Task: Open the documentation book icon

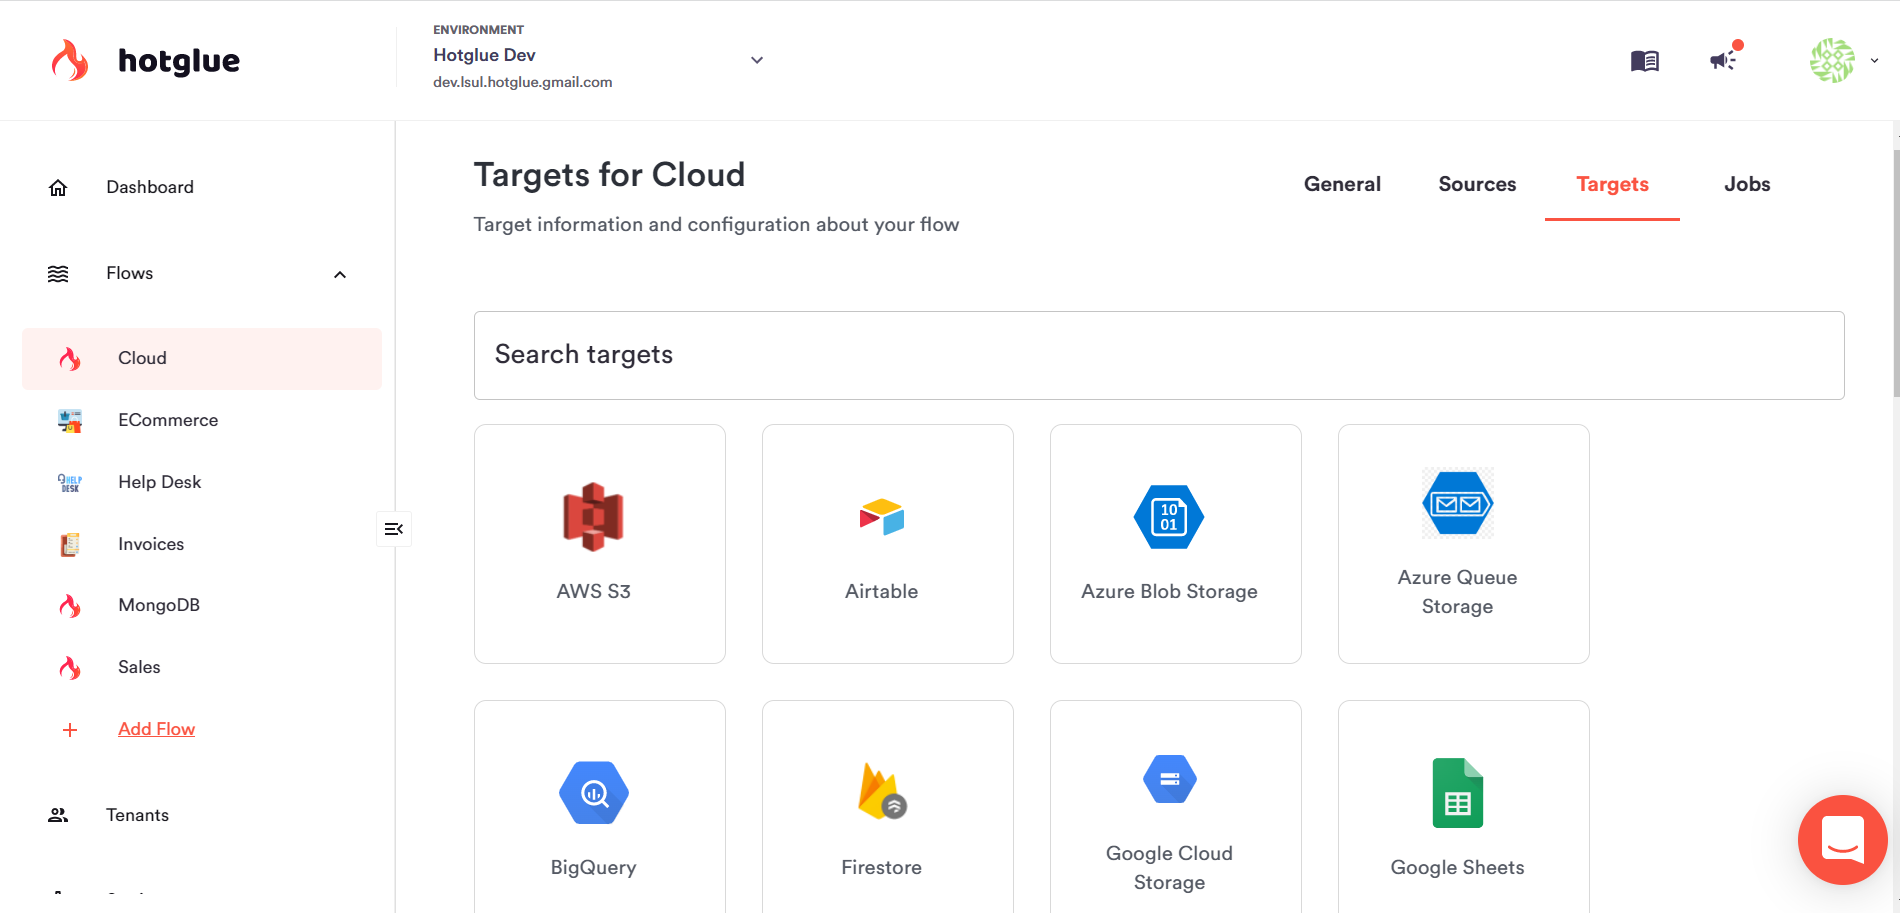Action: click(1644, 61)
